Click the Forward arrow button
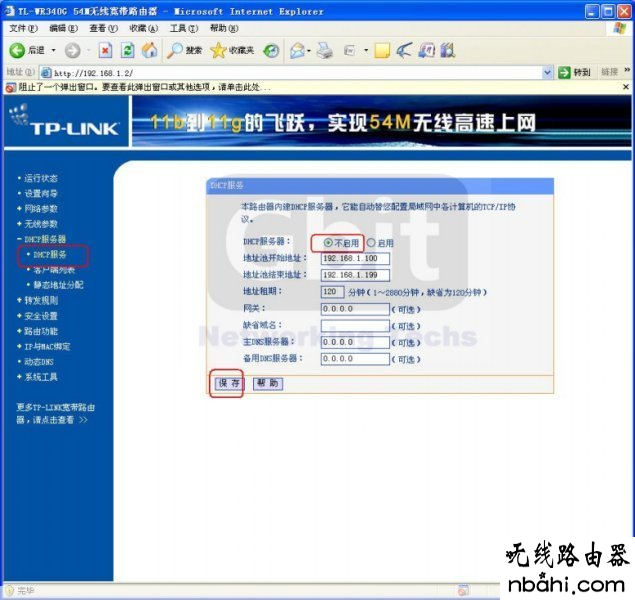Screen dimensions: 635x600 [x=72, y=50]
